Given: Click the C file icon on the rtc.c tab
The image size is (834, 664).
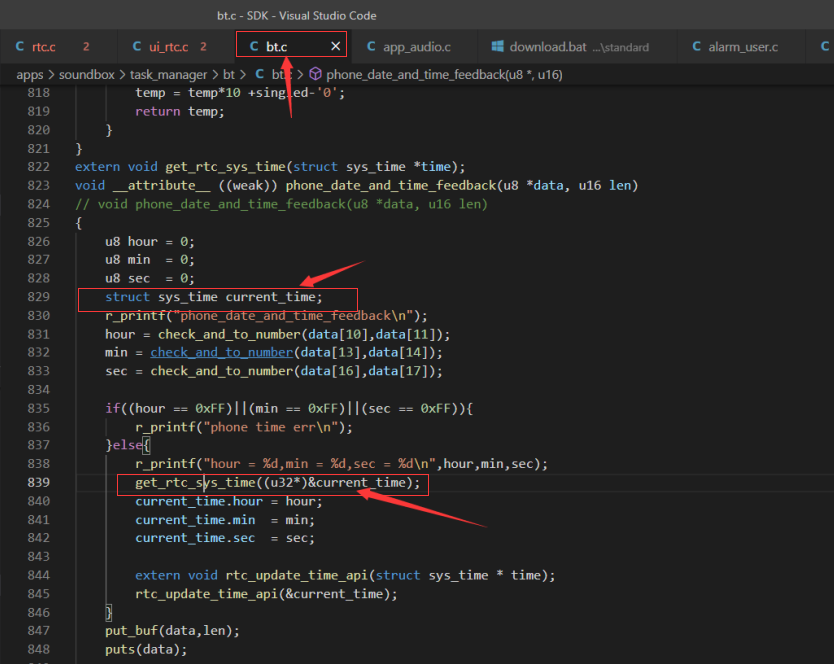Looking at the screenshot, I should [x=20, y=47].
